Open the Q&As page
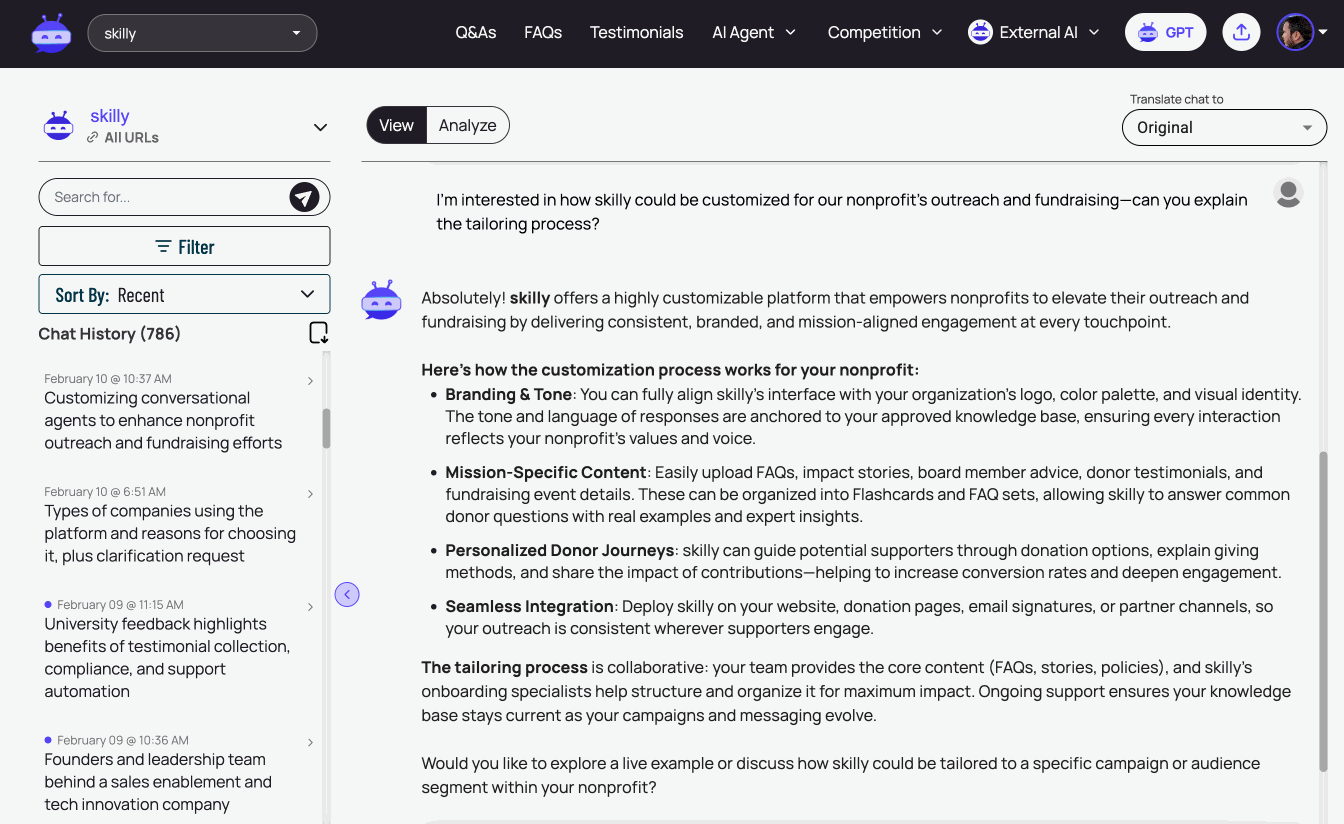The image size is (1344, 824). point(476,32)
